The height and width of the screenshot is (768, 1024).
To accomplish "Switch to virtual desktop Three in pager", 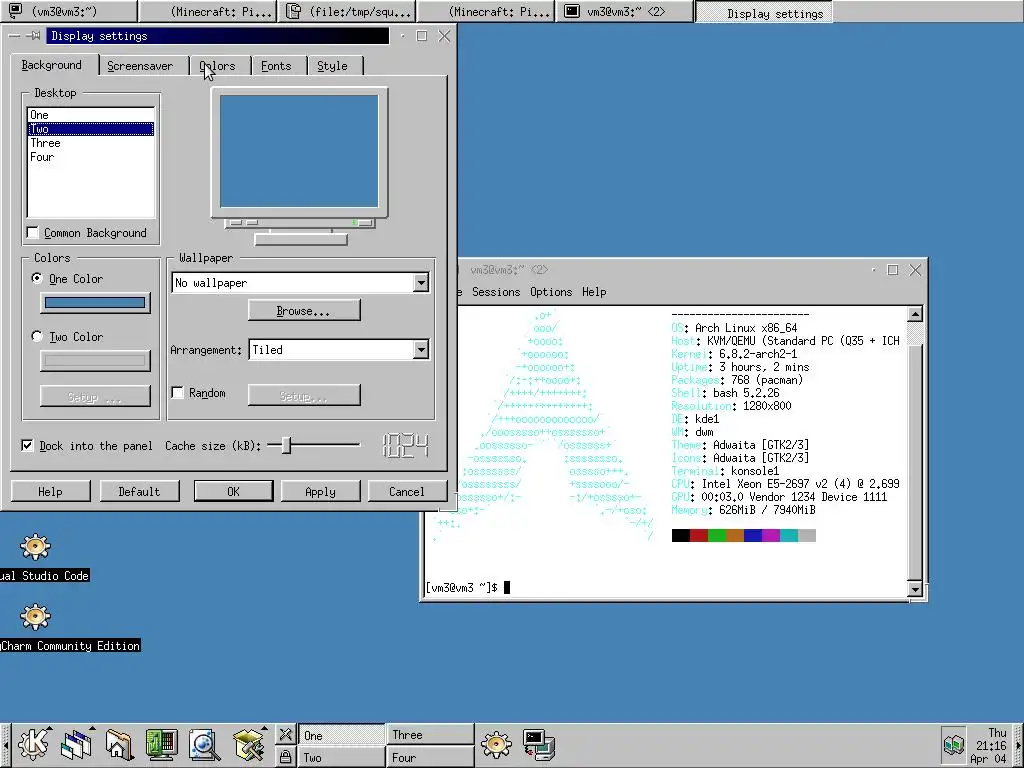I will (430, 735).
